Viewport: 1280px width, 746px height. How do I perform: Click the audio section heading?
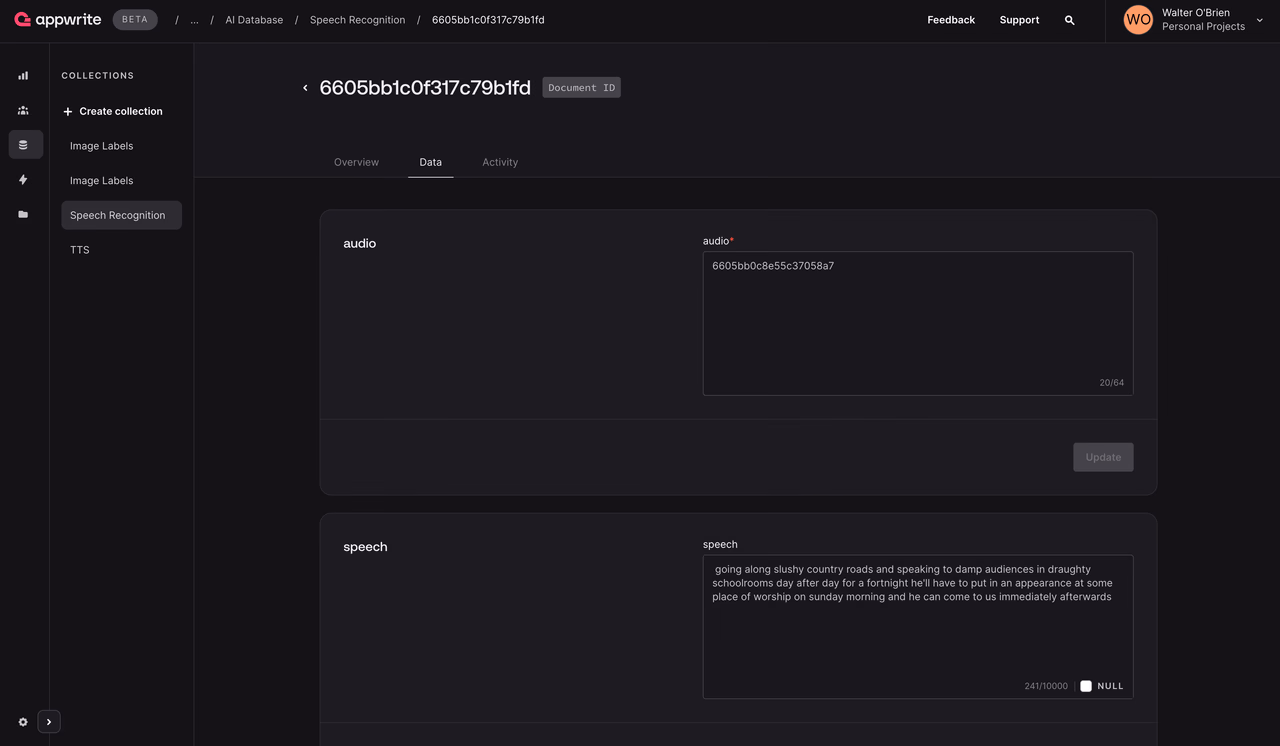(x=360, y=243)
